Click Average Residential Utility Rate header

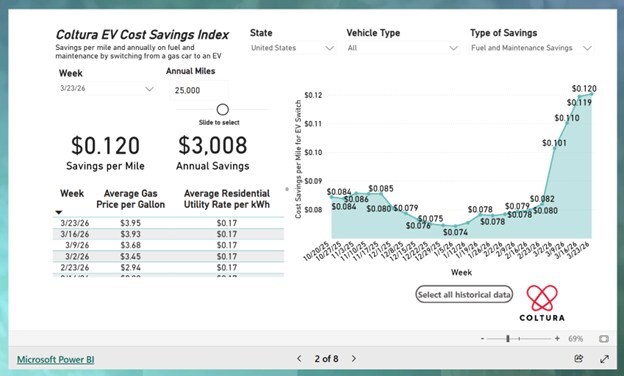(227, 199)
